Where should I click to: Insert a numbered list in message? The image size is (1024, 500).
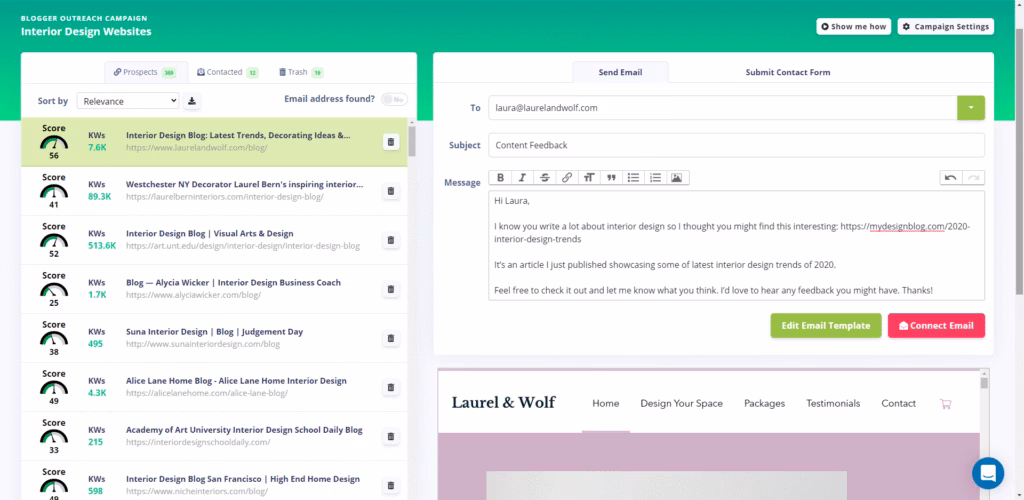coord(655,178)
